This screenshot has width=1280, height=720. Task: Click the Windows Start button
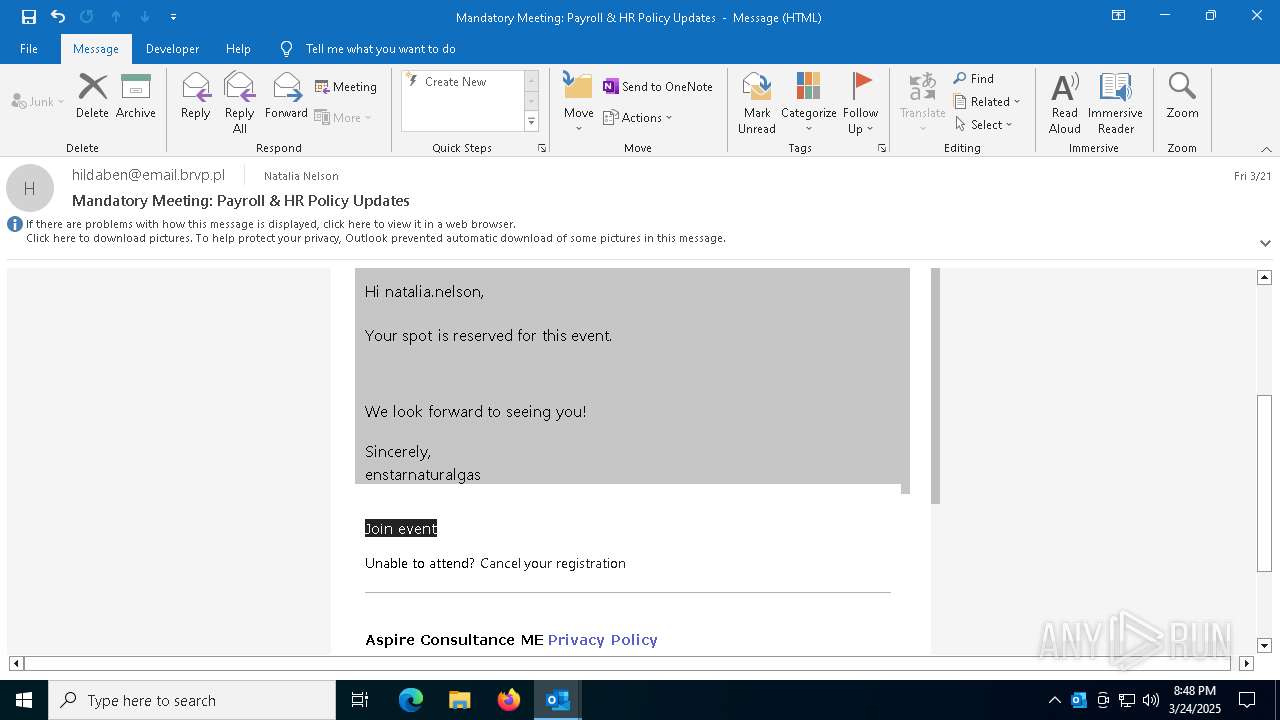point(24,700)
